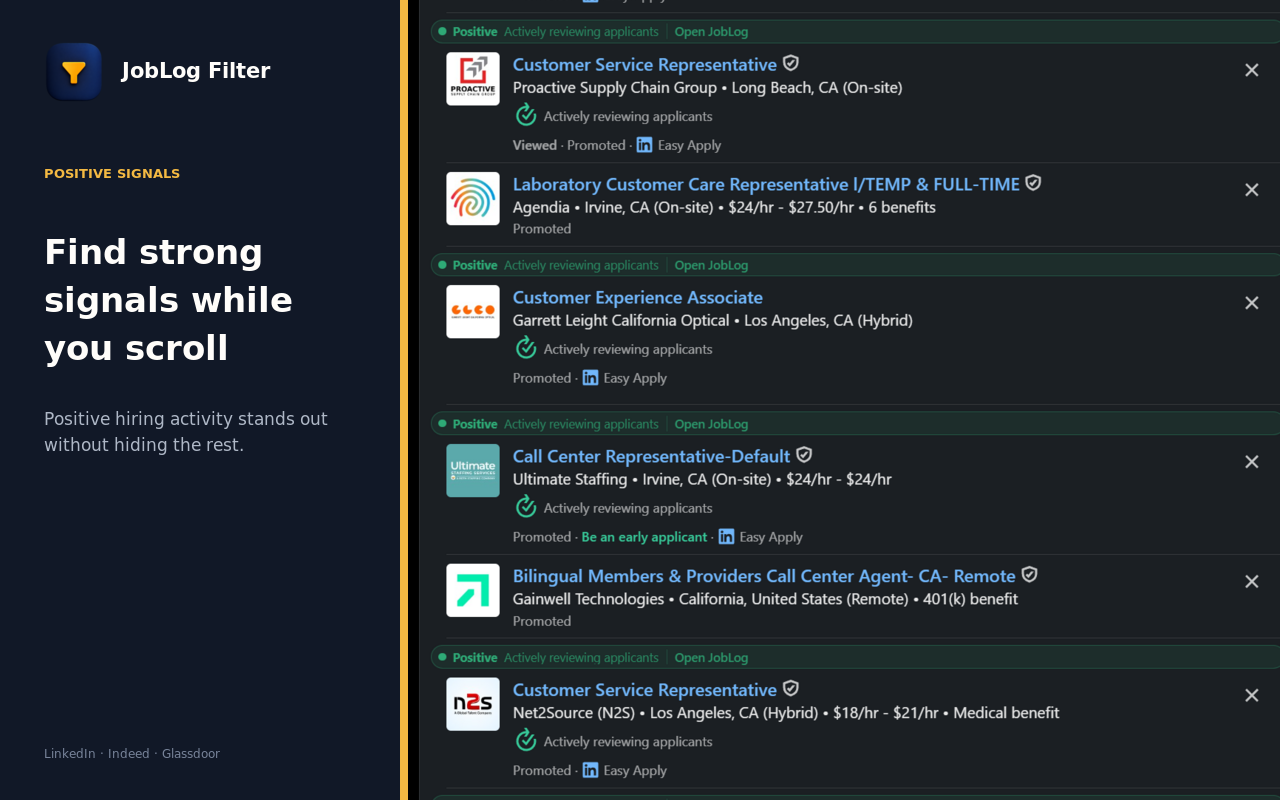
Task: Click verified badge beside Net2Source's Customer Service Representative
Action: pos(791,688)
